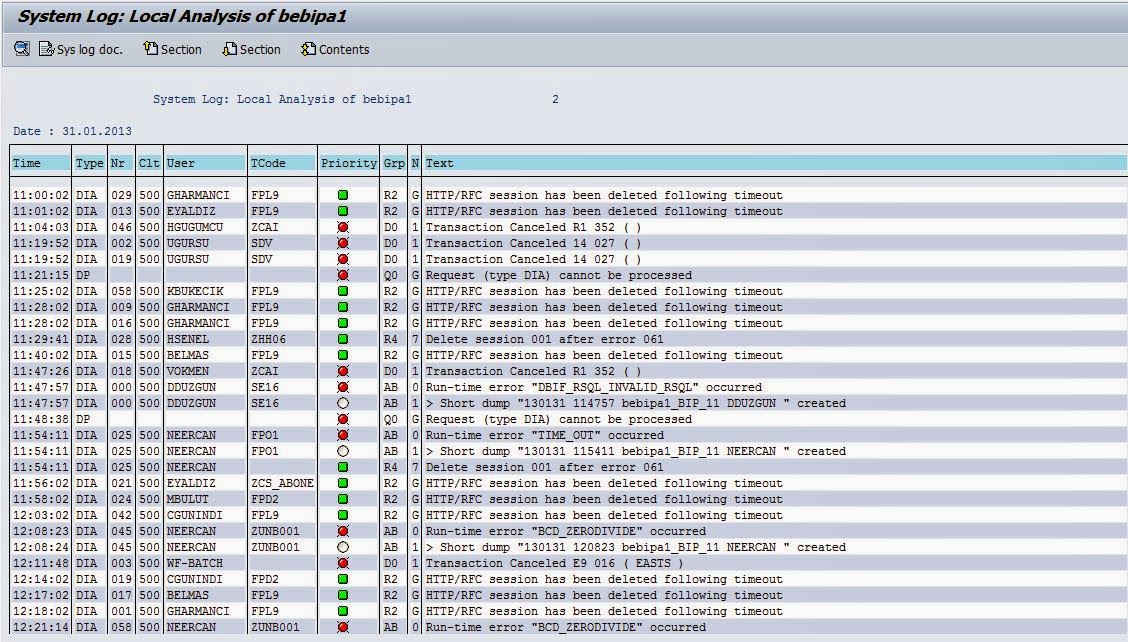Click hollow priority icon on DDUZGUN short dump row
Image resolution: width=1128 pixels, height=642 pixels.
(x=344, y=403)
